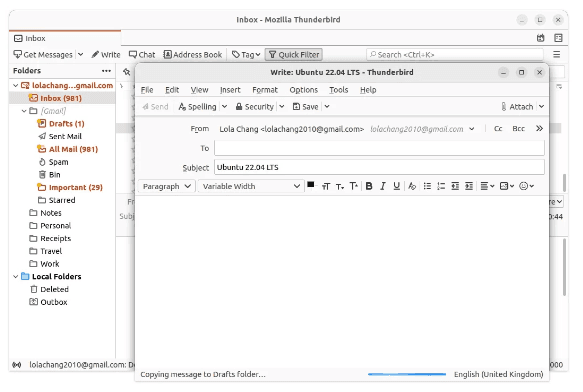Click the Subject field with Ubuntu 22.04 LTS

pyautogui.click(x=379, y=167)
